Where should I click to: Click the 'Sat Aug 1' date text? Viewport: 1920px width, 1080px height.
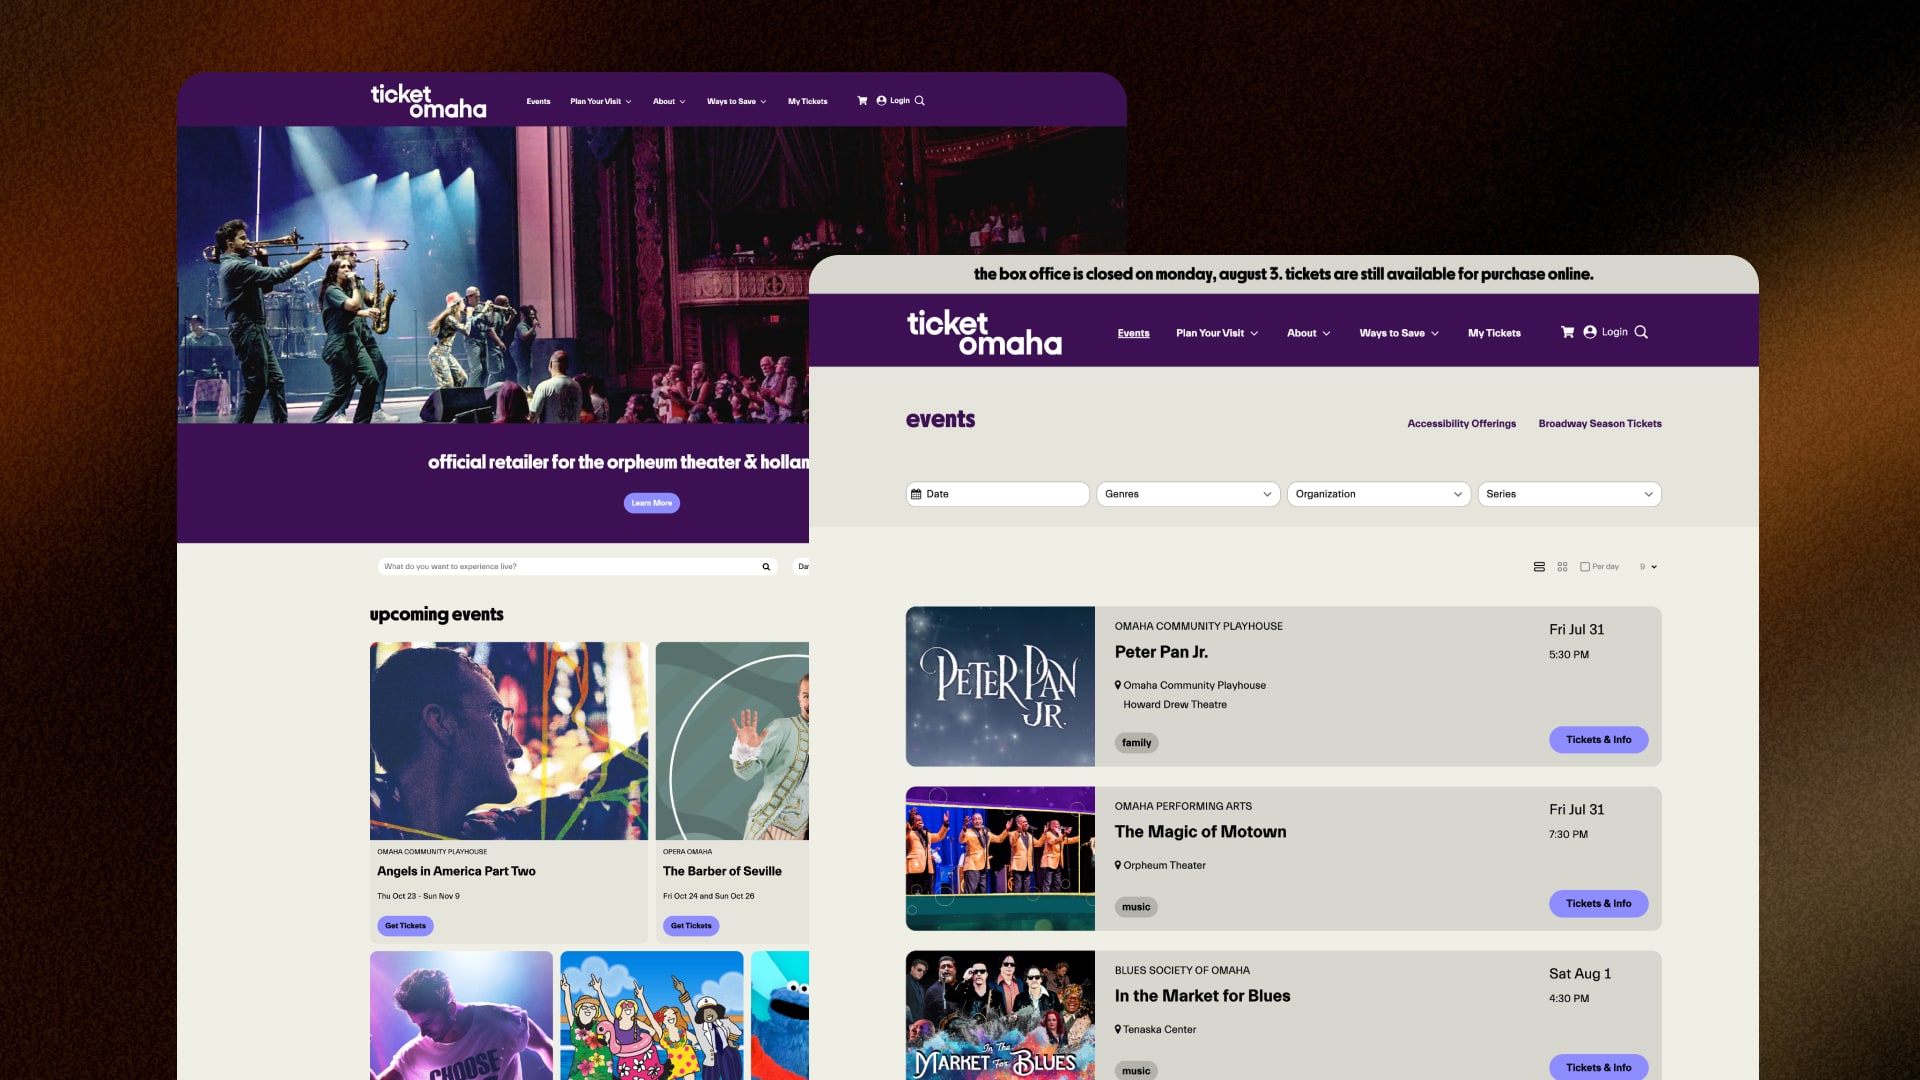click(1580, 974)
